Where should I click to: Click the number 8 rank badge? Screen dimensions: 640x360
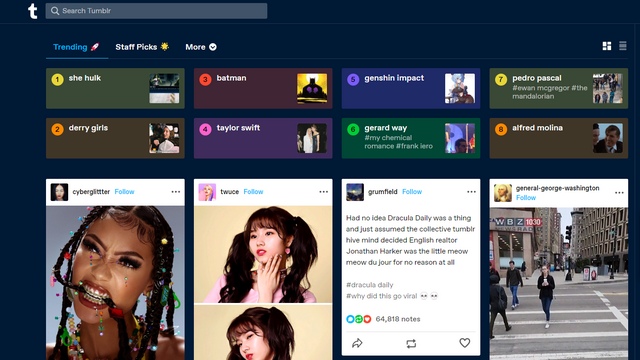coord(501,129)
